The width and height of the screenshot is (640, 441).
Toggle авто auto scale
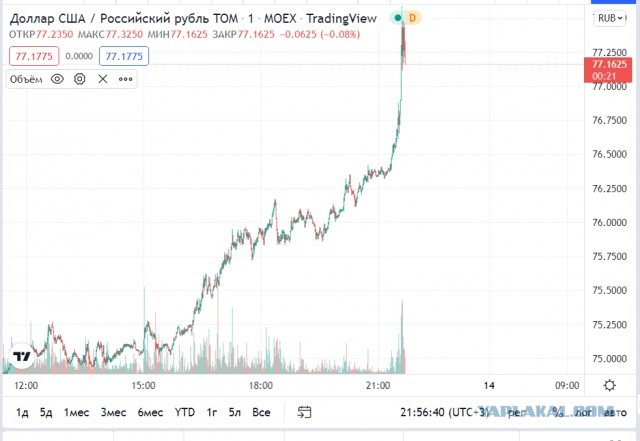[615, 412]
